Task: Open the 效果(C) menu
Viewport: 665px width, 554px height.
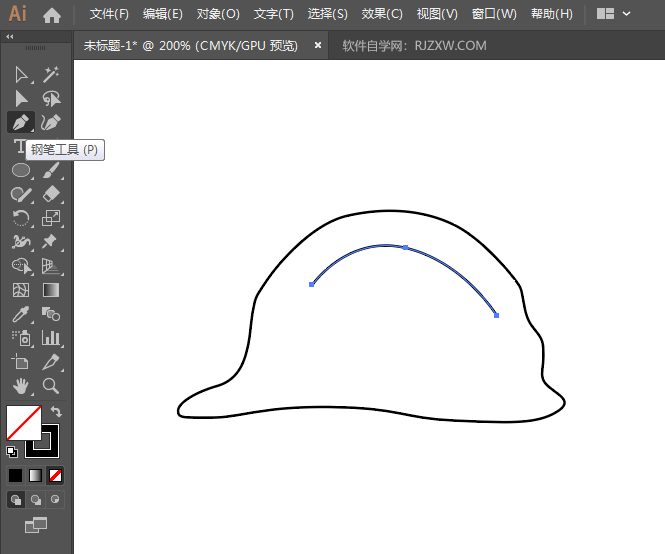Action: 382,14
